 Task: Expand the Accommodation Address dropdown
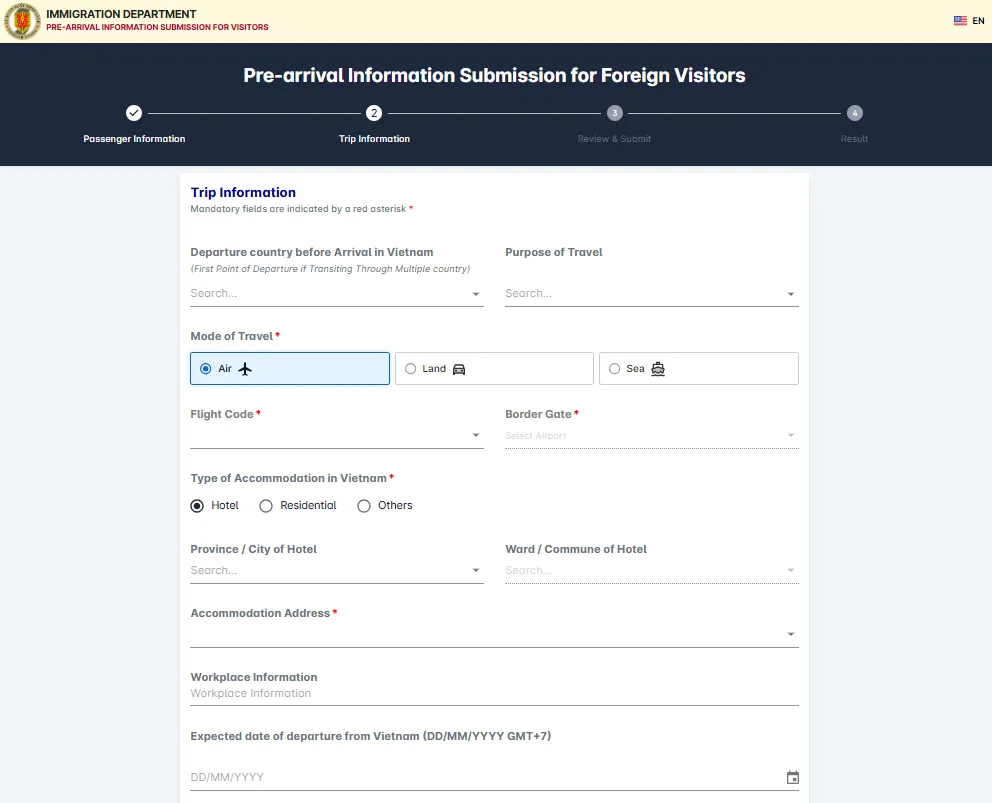click(x=494, y=634)
